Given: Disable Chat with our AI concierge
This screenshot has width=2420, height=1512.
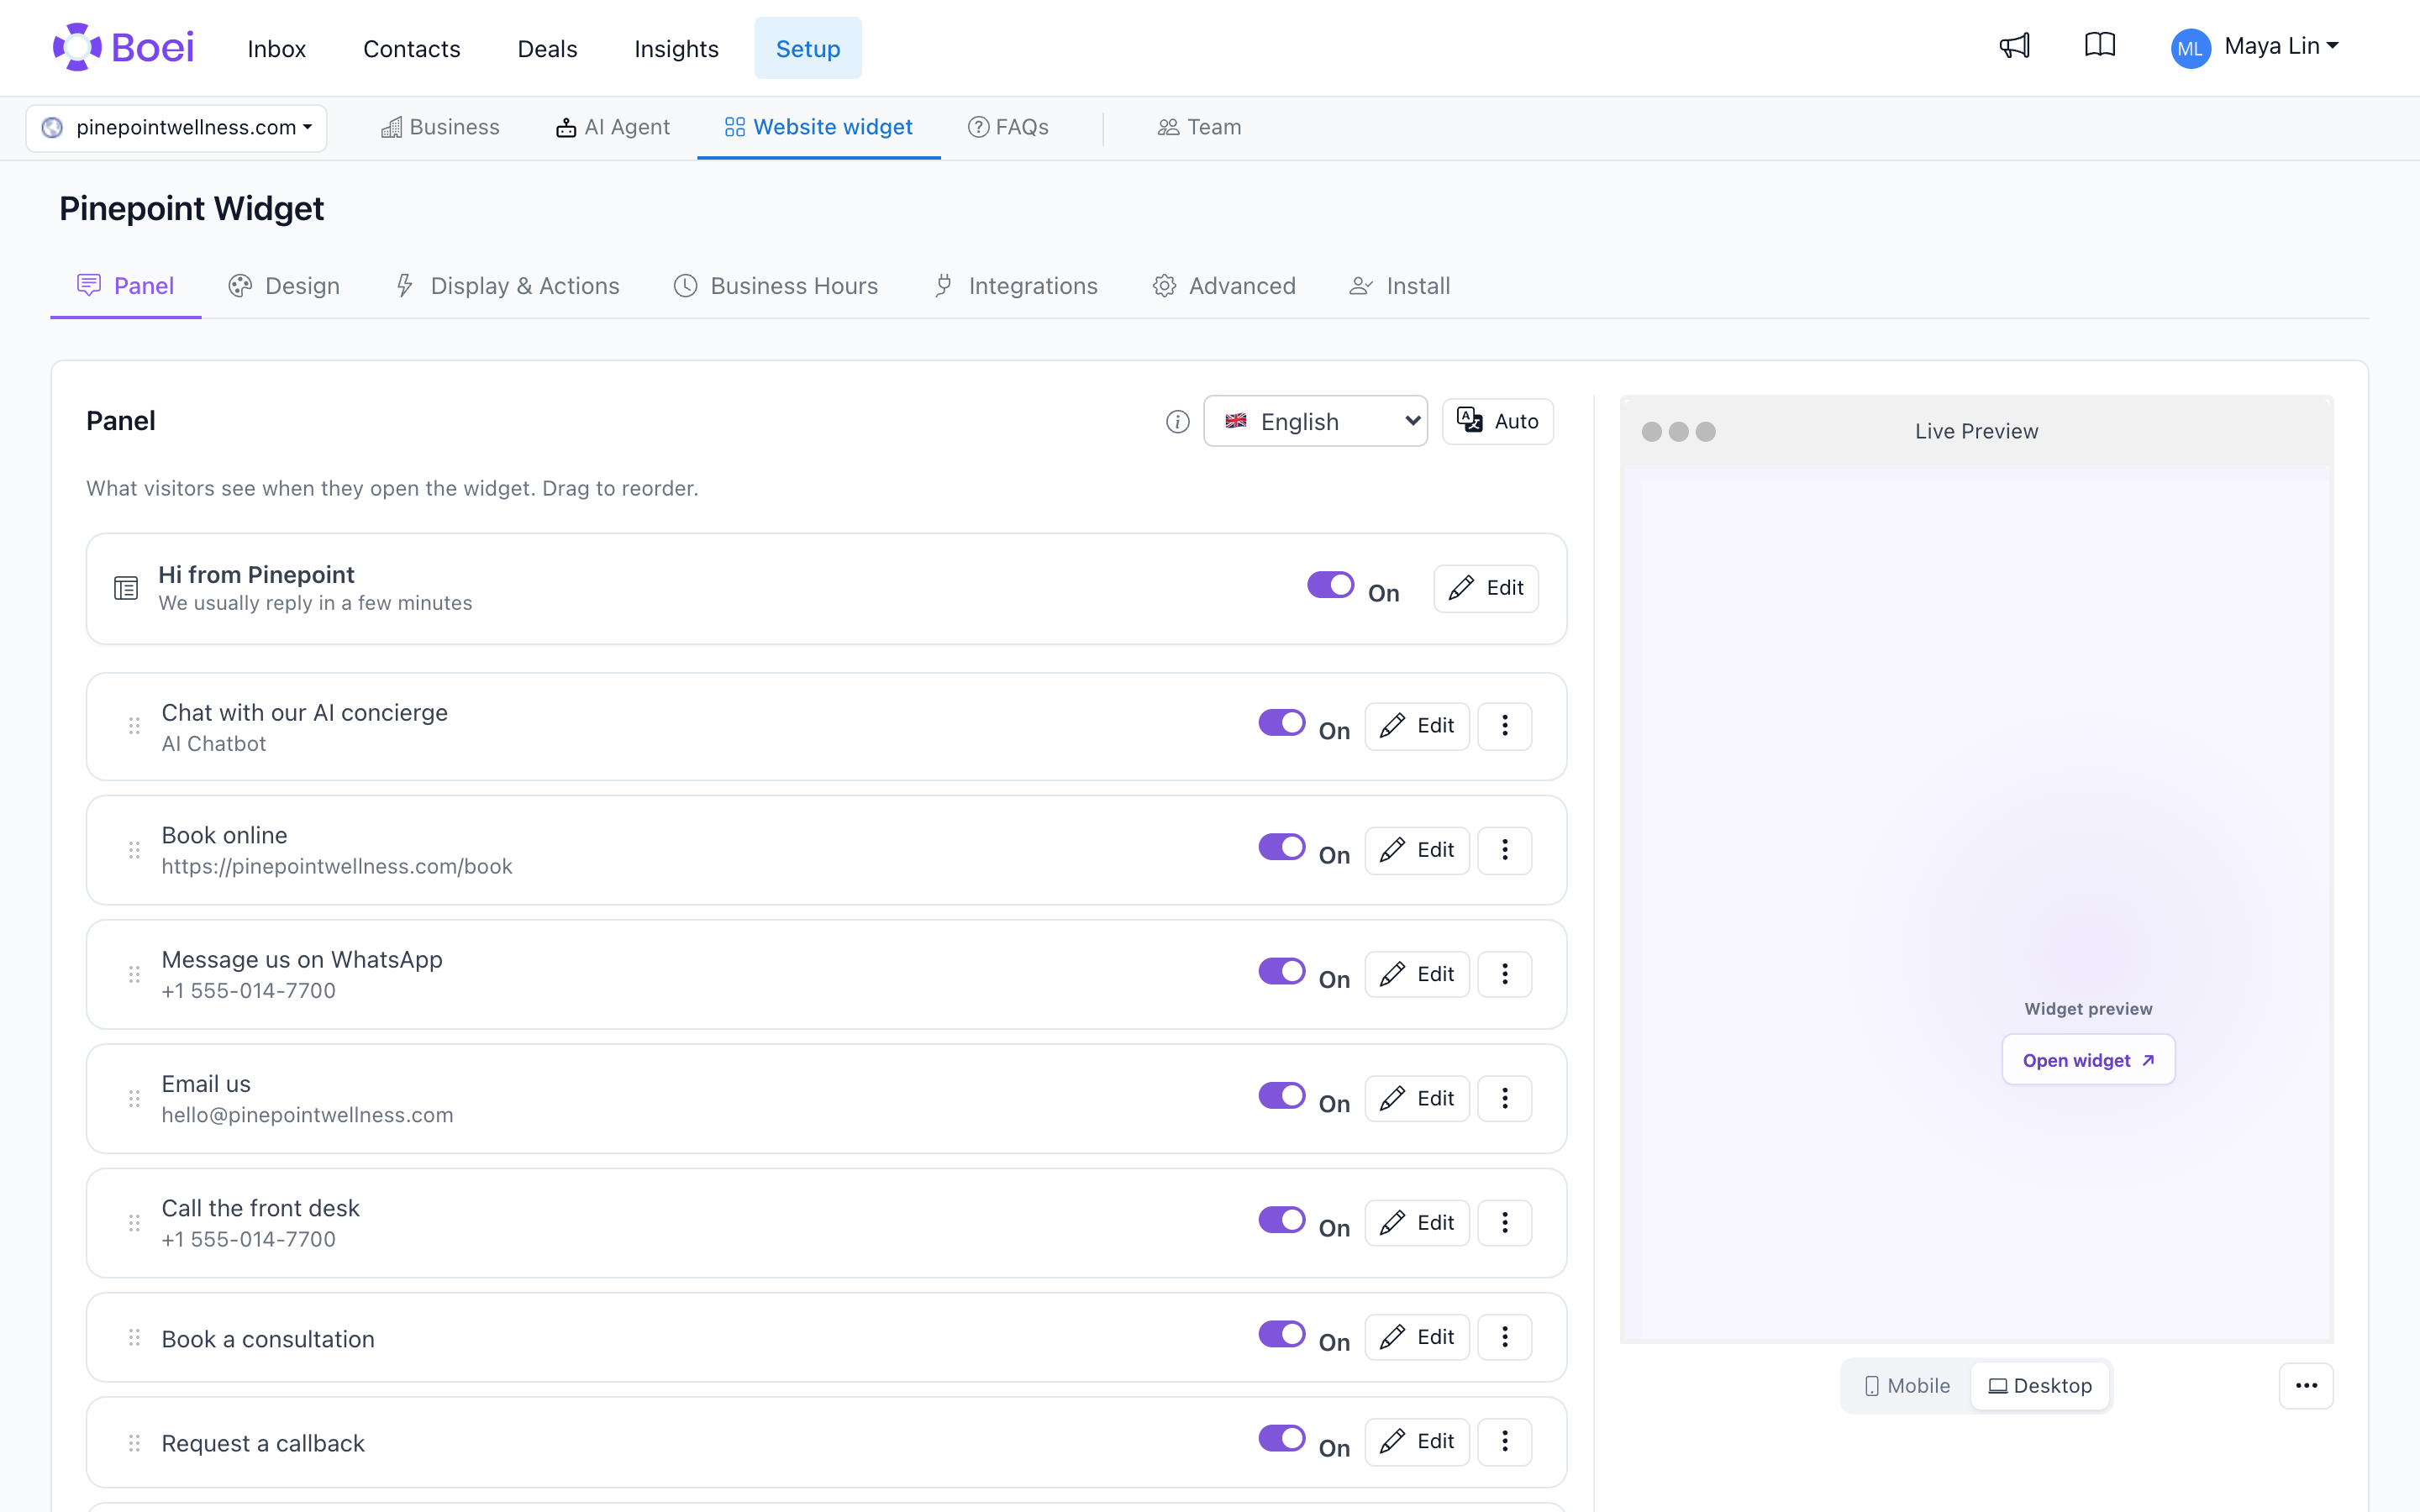Looking at the screenshot, I should [1281, 723].
